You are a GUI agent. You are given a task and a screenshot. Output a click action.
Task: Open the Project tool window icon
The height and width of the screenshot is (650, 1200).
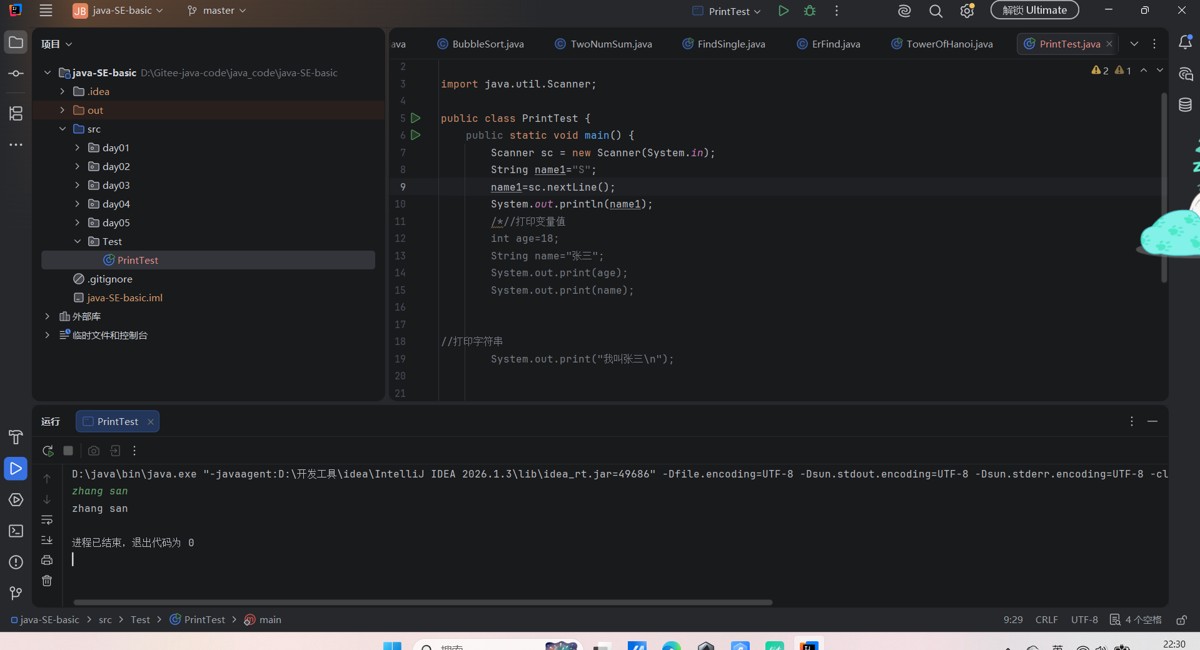tap(16, 43)
